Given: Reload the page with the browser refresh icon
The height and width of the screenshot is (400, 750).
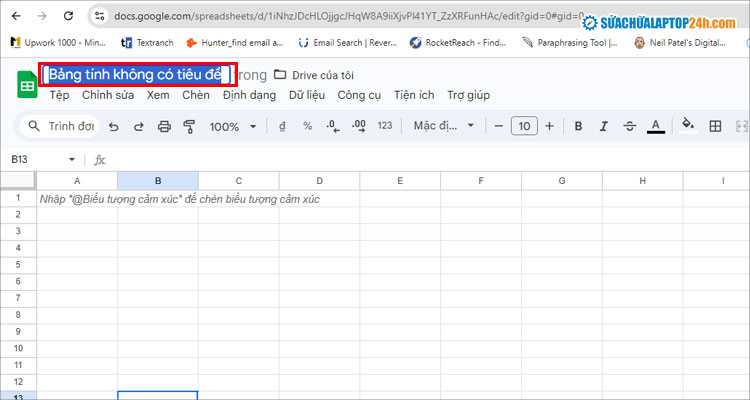Looking at the screenshot, I should [x=66, y=16].
